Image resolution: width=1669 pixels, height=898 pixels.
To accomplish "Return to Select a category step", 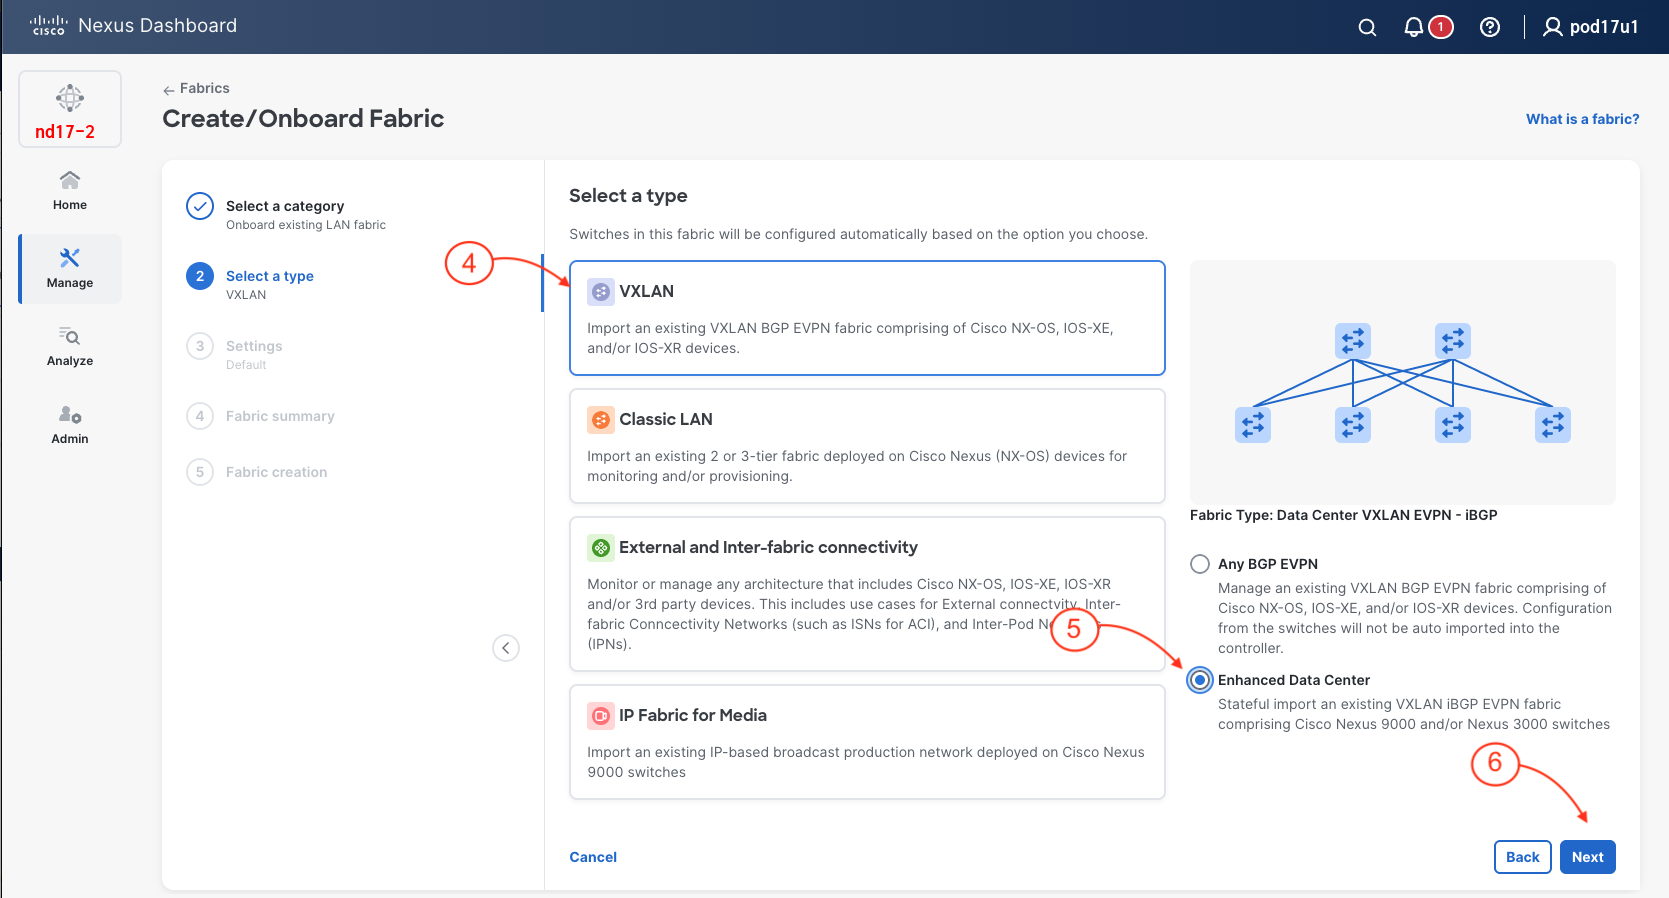I will 284,207.
